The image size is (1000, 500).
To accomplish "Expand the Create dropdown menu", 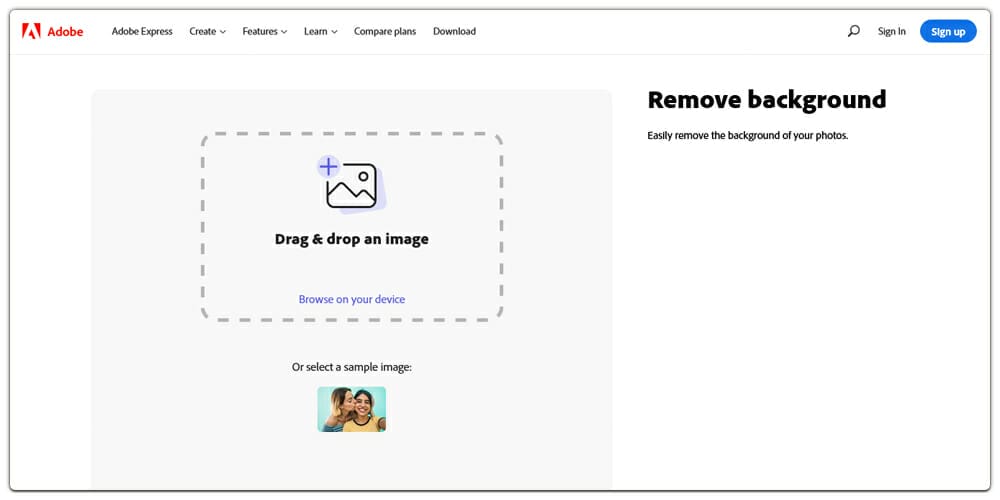I will coord(207,31).
